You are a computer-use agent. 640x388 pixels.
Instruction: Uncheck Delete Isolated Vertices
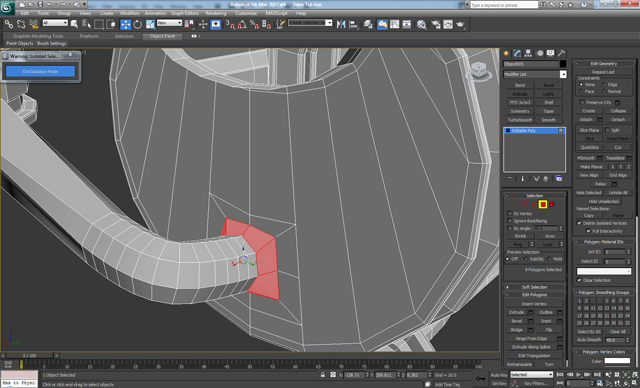[x=579, y=223]
